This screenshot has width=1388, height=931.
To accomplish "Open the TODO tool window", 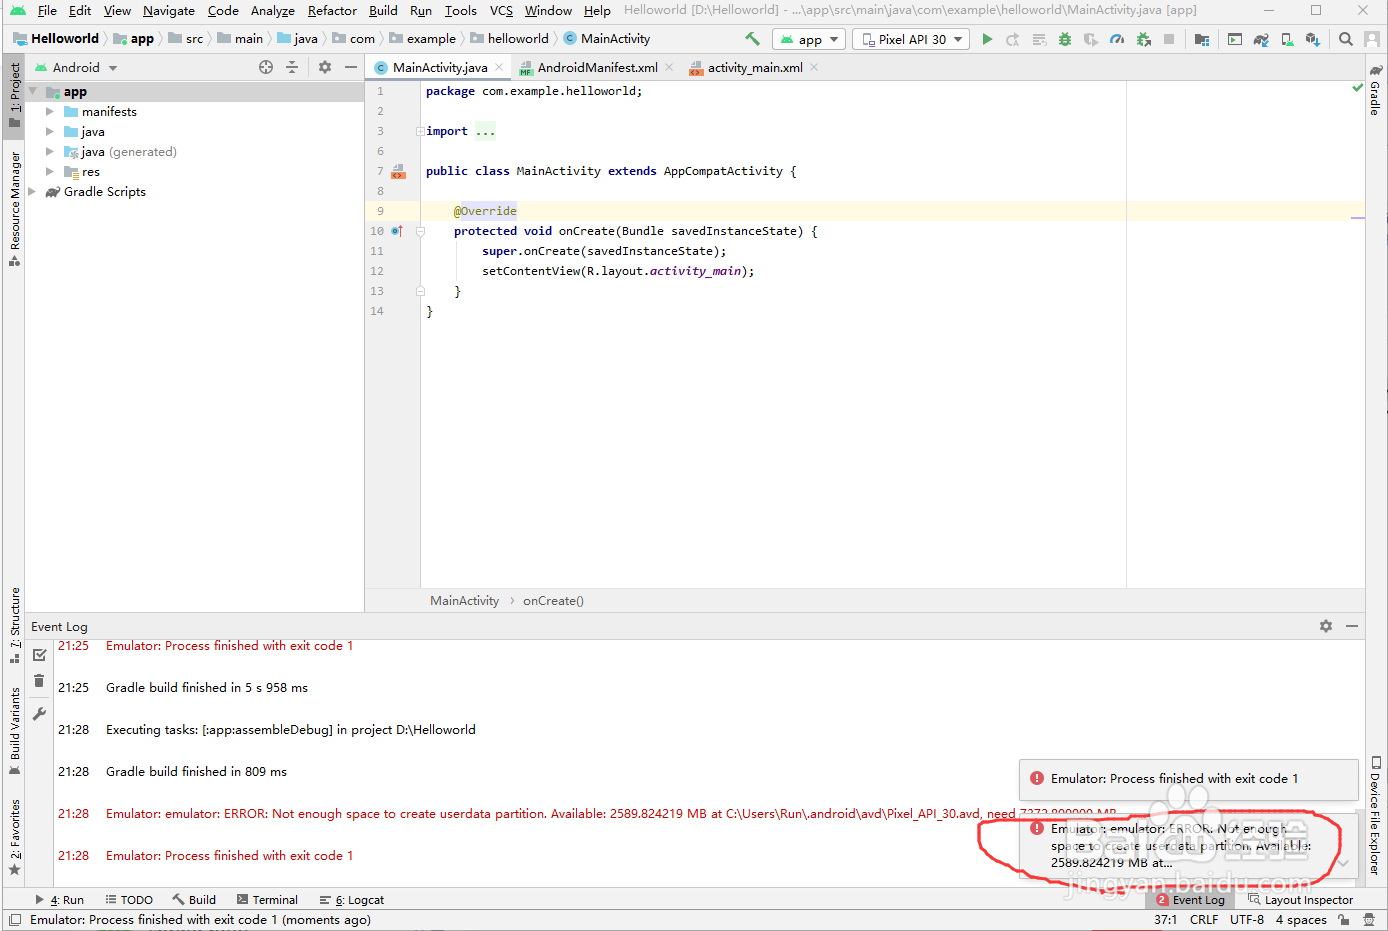I will point(129,900).
